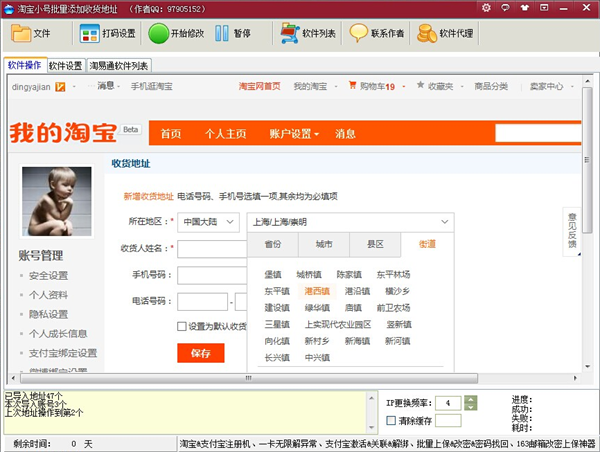Image resolution: width=600 pixels, height=452 pixels.
Task: Open 隐私设置 in account sidebar
Action: click(x=48, y=315)
